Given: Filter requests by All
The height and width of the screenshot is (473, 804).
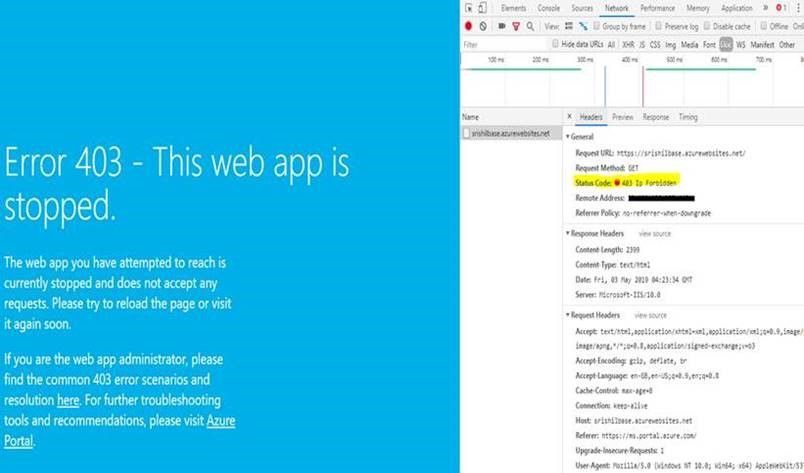Looking at the screenshot, I should (611, 45).
